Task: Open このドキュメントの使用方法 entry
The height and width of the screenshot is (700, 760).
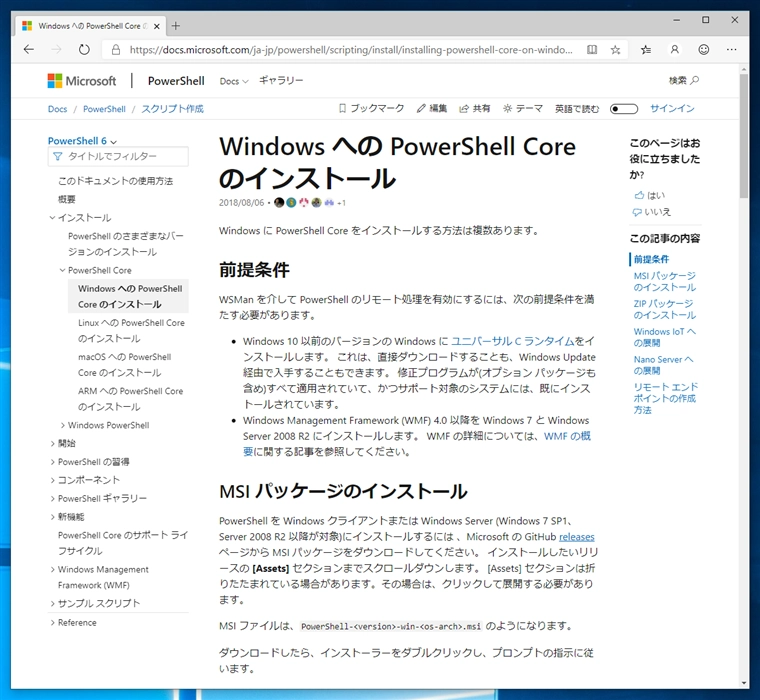Action: coord(115,181)
